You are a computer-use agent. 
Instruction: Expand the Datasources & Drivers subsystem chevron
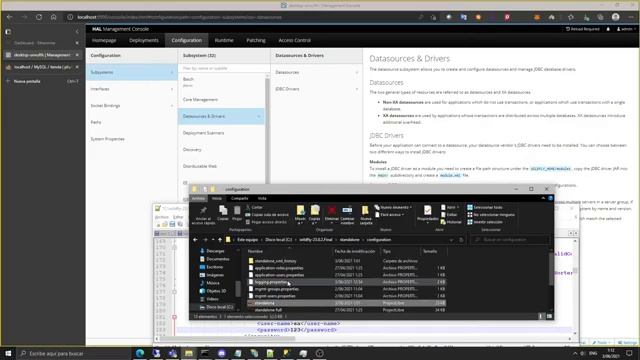(x=259, y=116)
